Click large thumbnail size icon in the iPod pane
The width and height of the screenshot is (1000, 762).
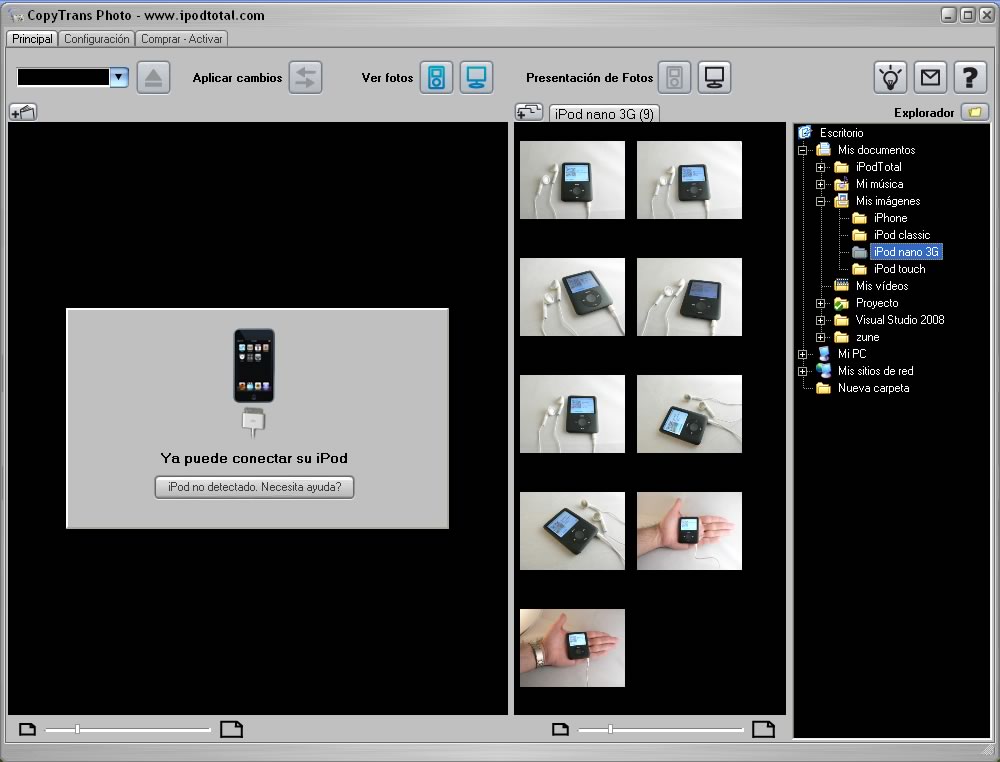(x=232, y=729)
